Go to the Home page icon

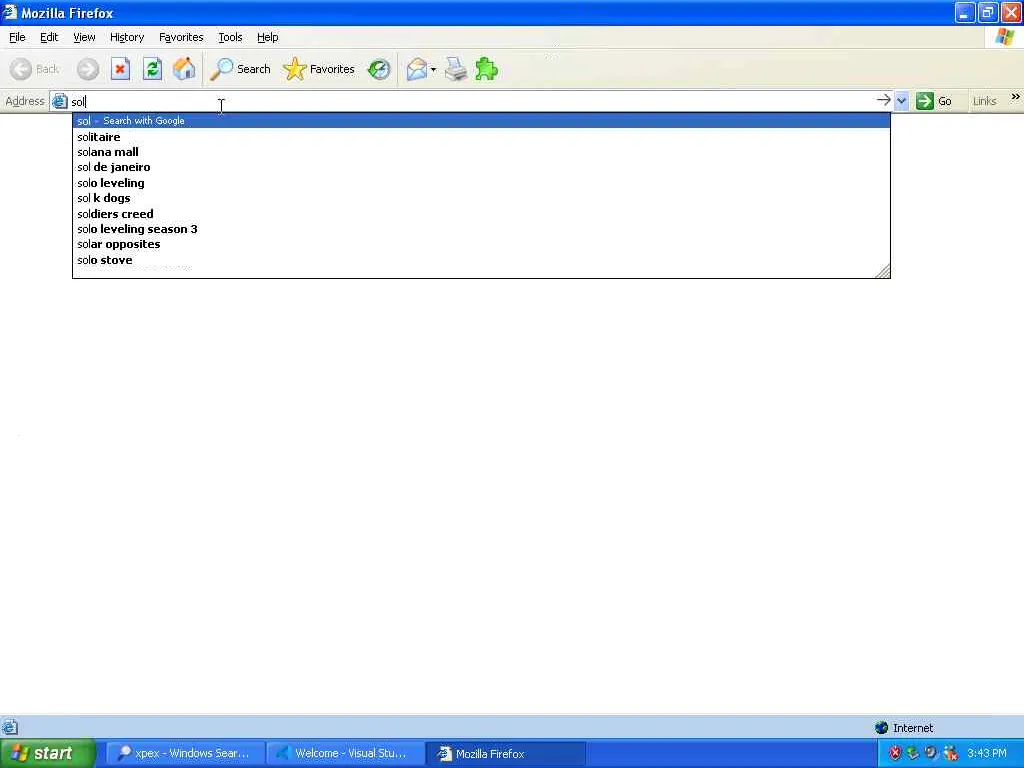coord(184,69)
